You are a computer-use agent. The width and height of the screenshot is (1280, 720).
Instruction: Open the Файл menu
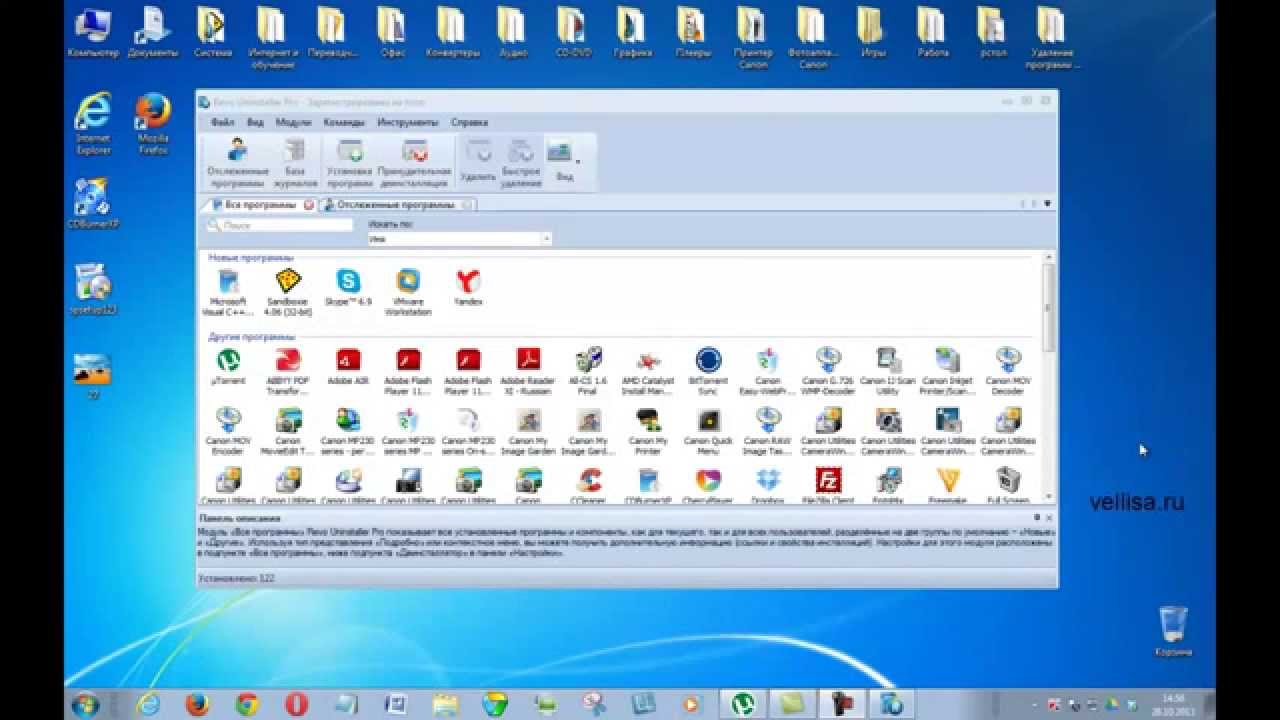click(222, 122)
